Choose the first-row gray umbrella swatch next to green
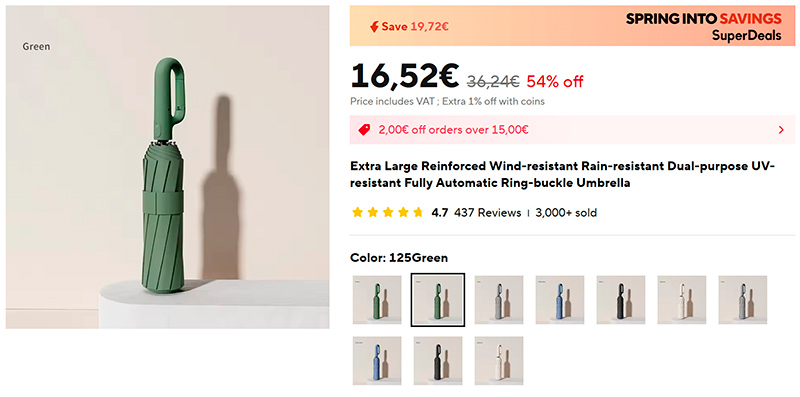Viewport: 800px width, 397px height. [x=499, y=300]
